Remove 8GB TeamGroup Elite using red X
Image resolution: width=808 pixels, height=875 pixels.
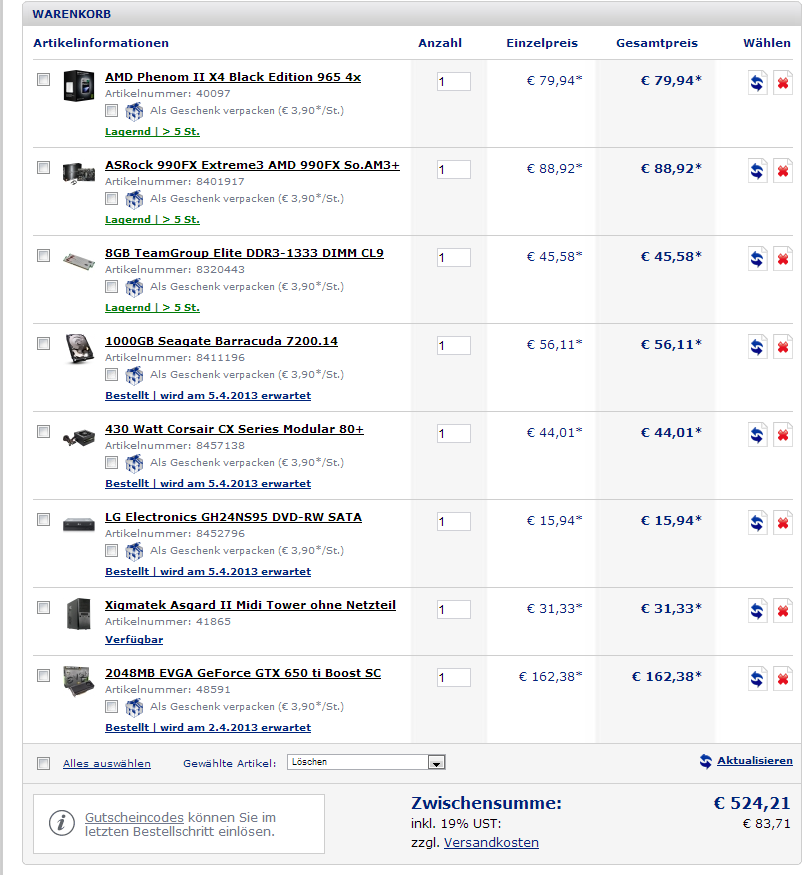783,259
